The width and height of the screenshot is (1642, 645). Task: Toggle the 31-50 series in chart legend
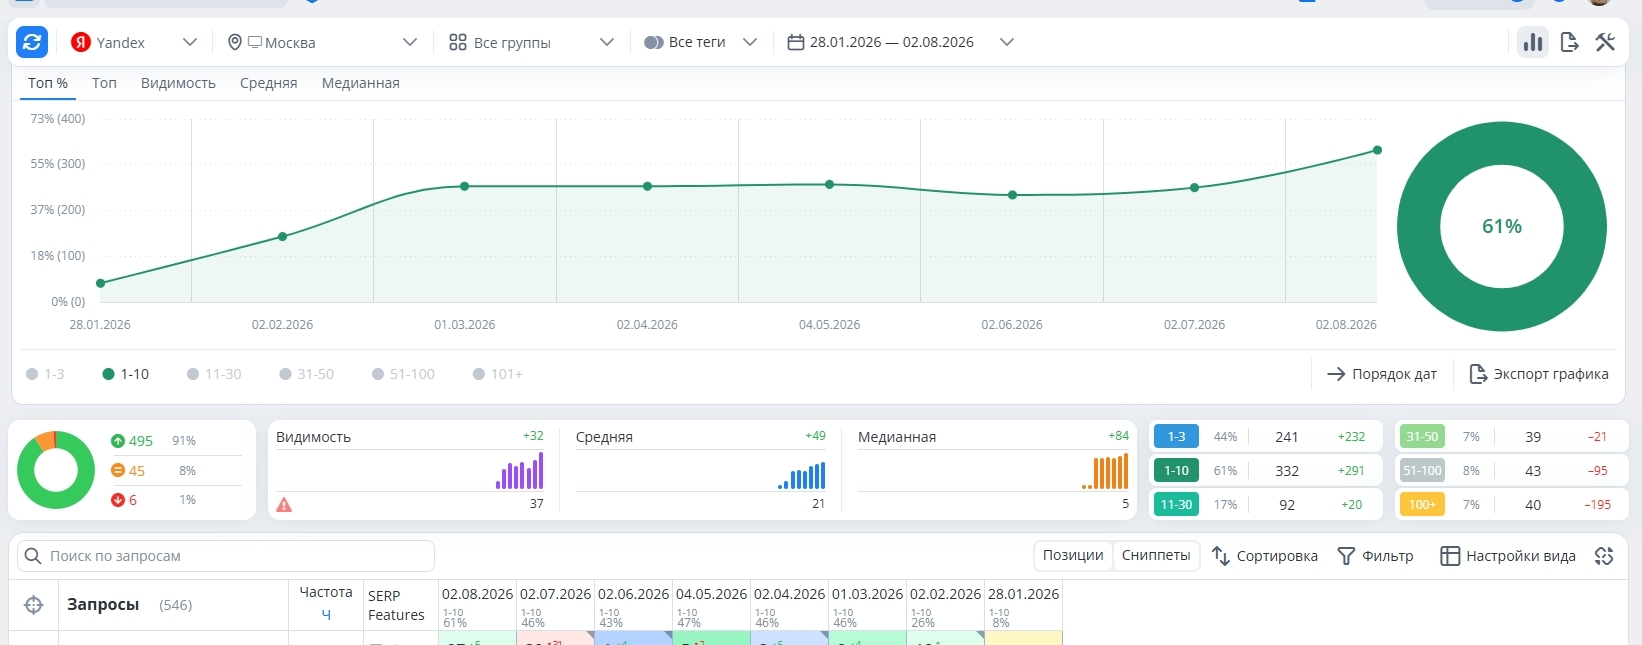306,374
